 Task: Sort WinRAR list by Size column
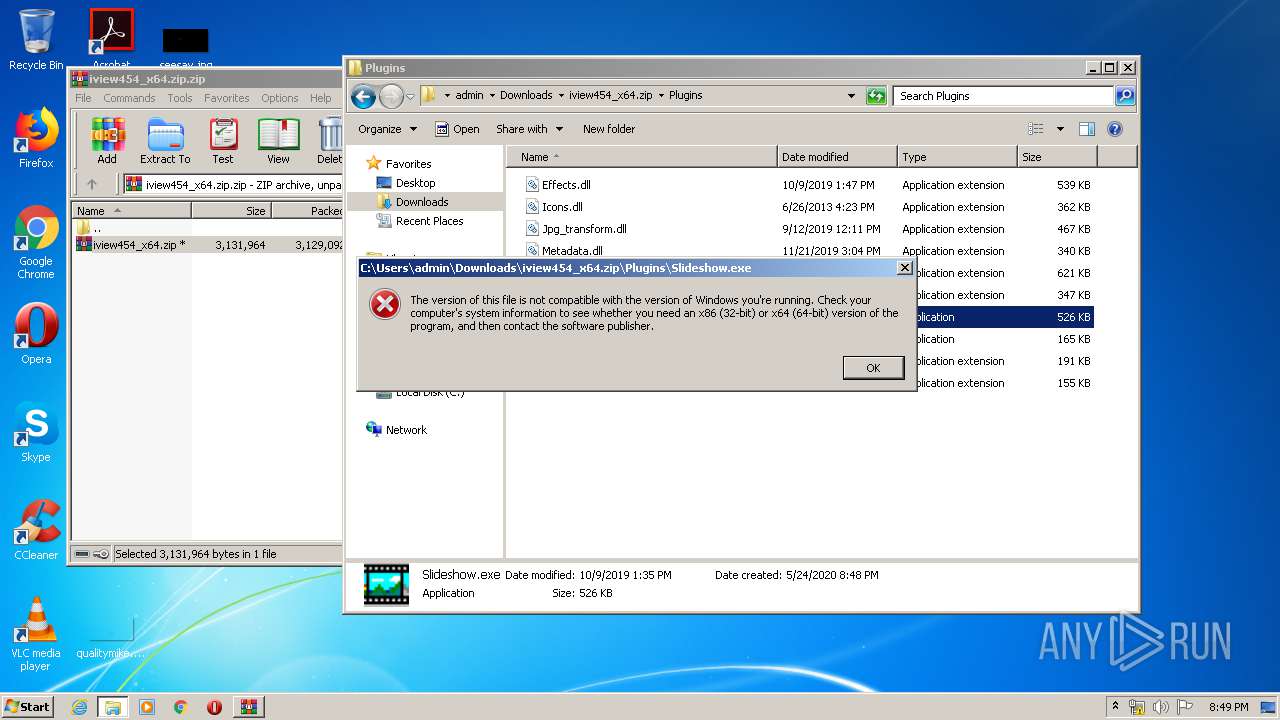(x=231, y=211)
